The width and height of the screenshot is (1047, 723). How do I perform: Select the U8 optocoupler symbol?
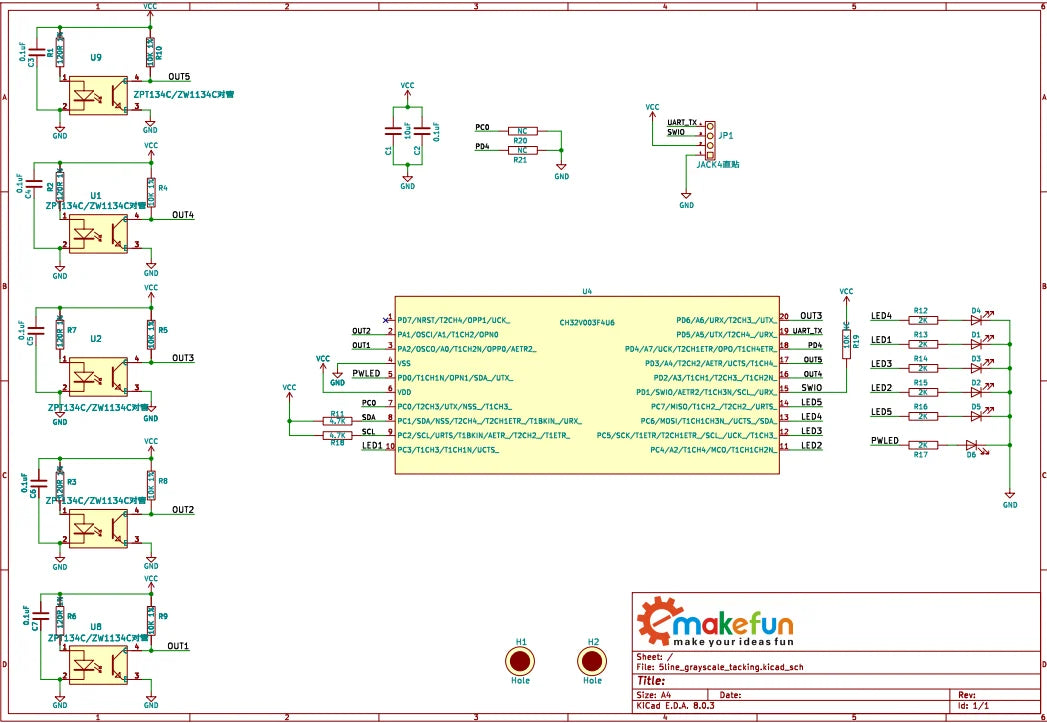[98, 665]
